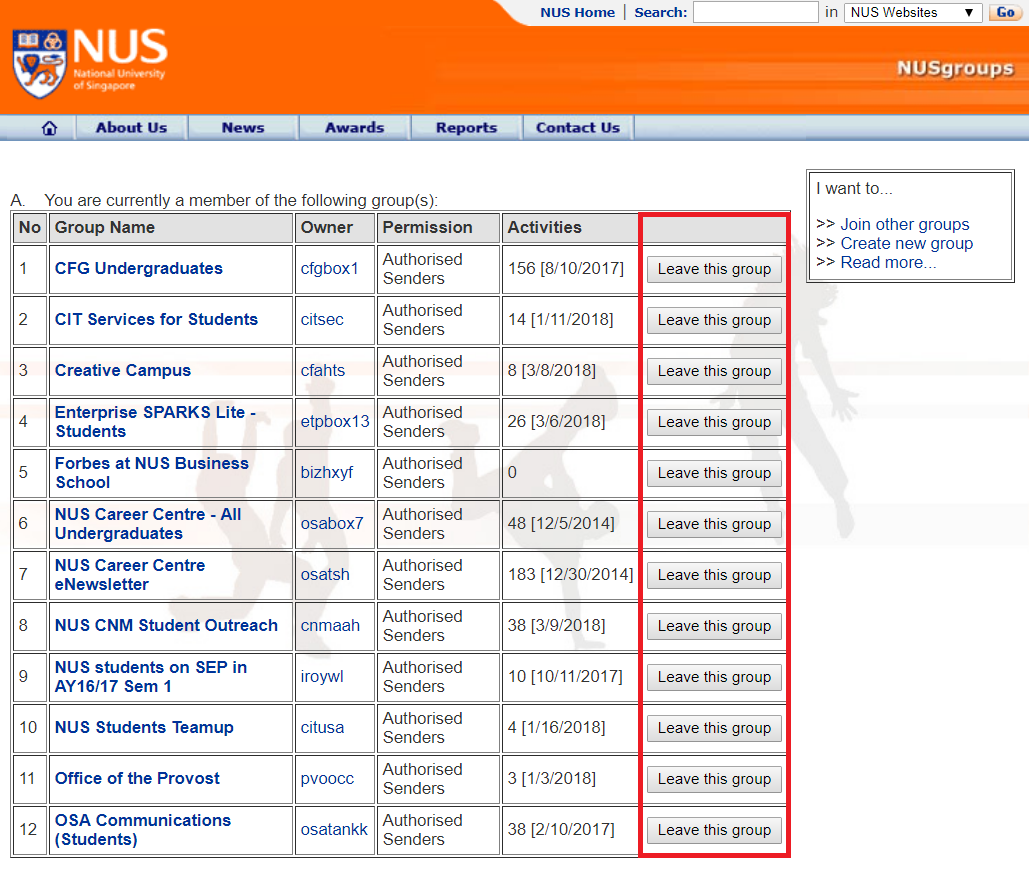Open the Awards page
Screen dimensions: 1029x869
(x=353, y=127)
